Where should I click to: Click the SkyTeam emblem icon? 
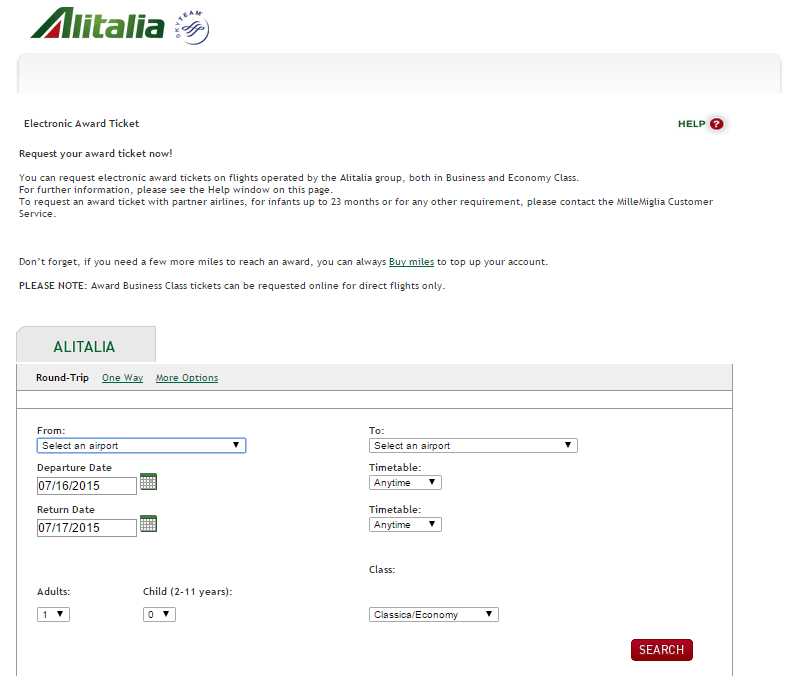(x=192, y=27)
